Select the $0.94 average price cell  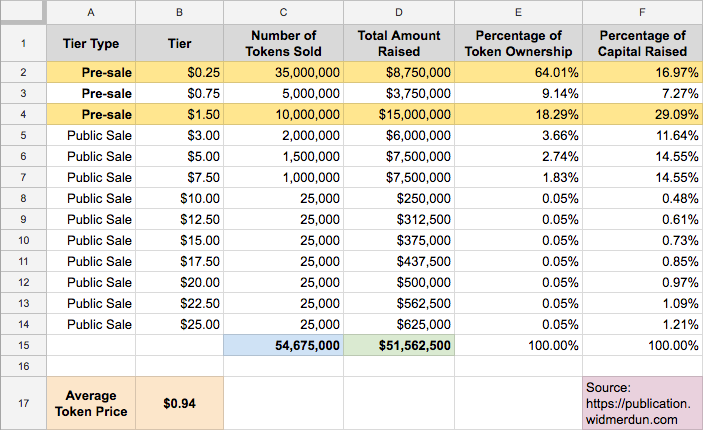tap(179, 404)
